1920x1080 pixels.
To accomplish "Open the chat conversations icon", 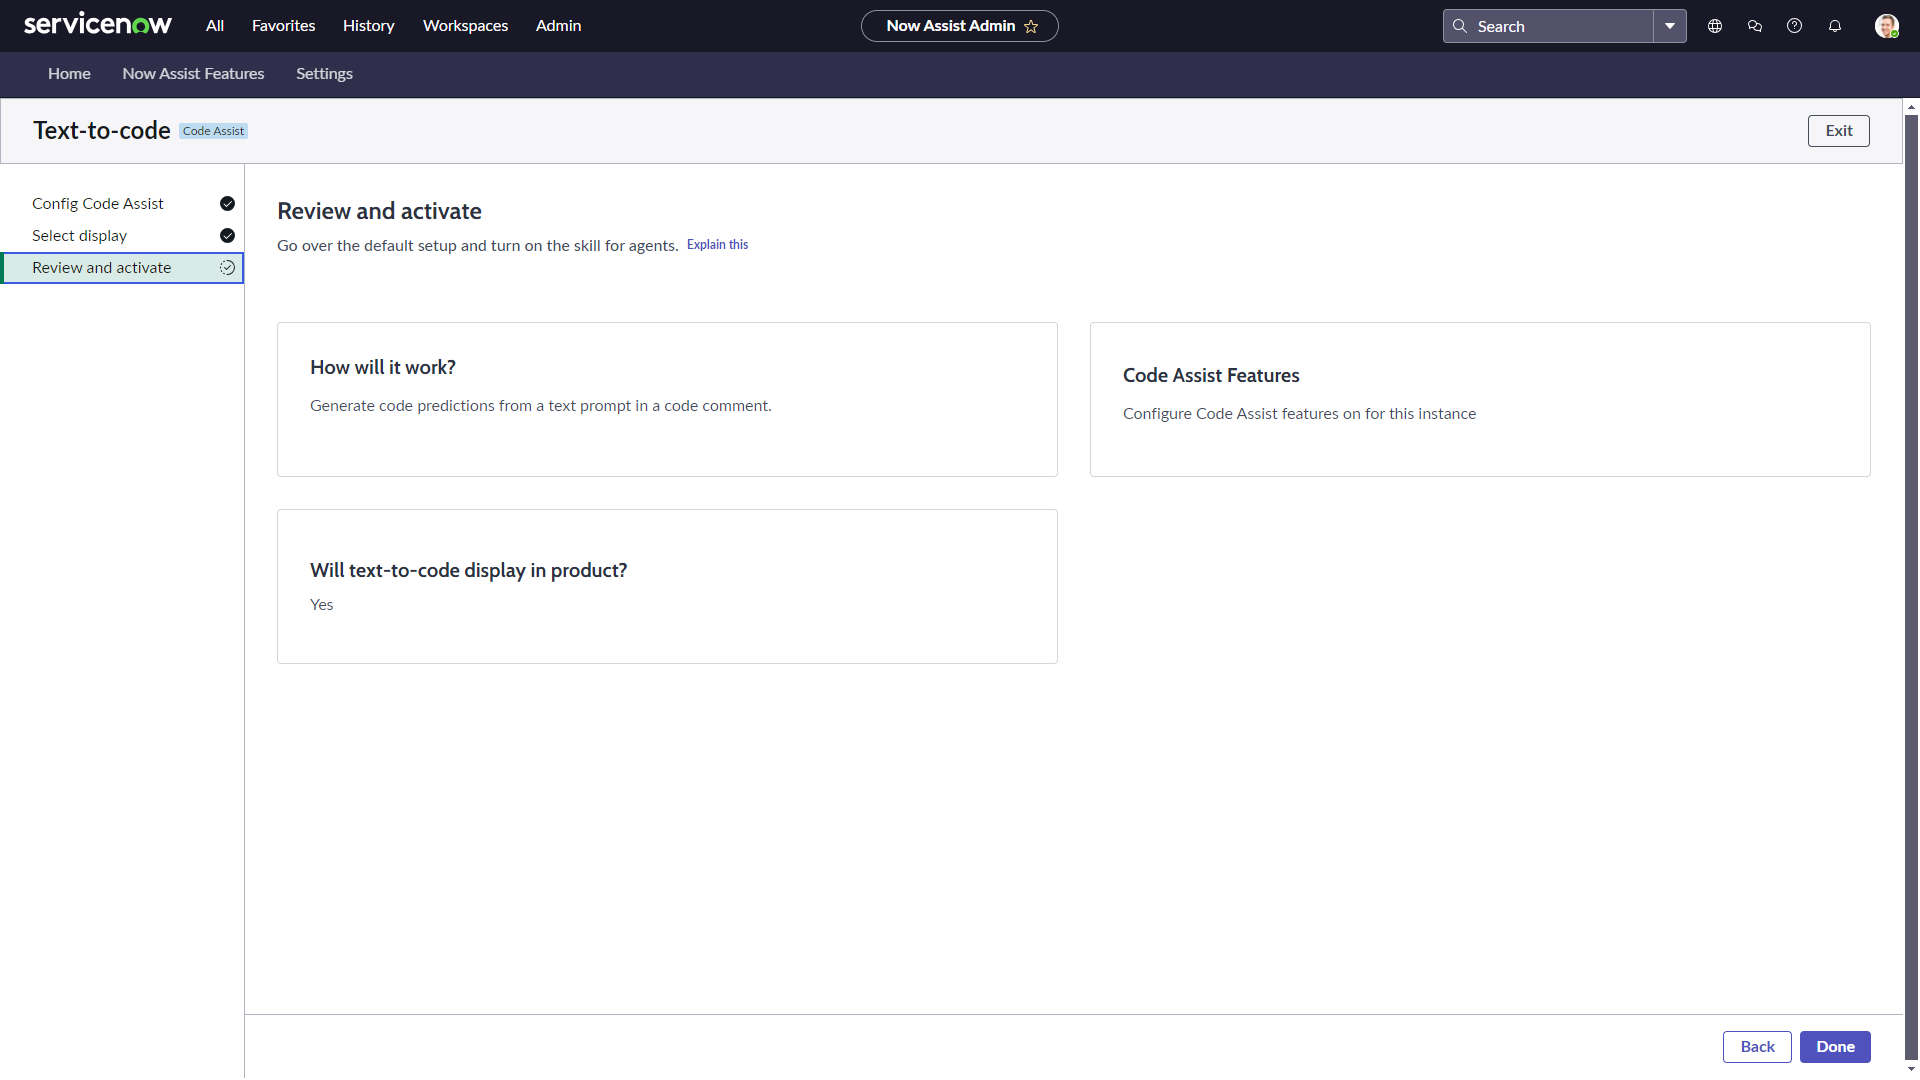I will 1755,26.
